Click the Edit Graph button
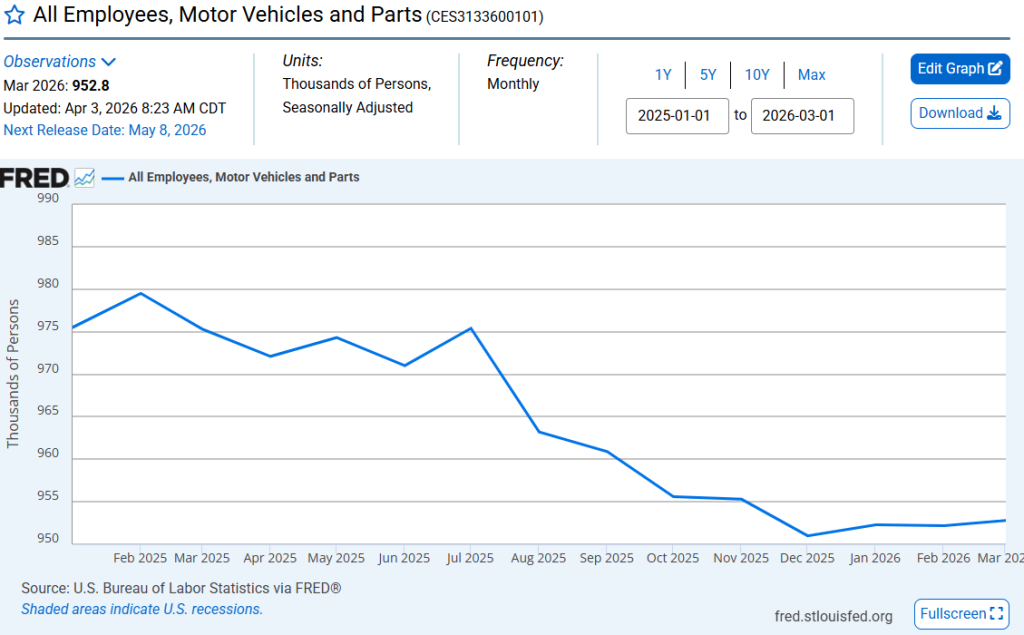Image resolution: width=1024 pixels, height=635 pixels. click(960, 68)
